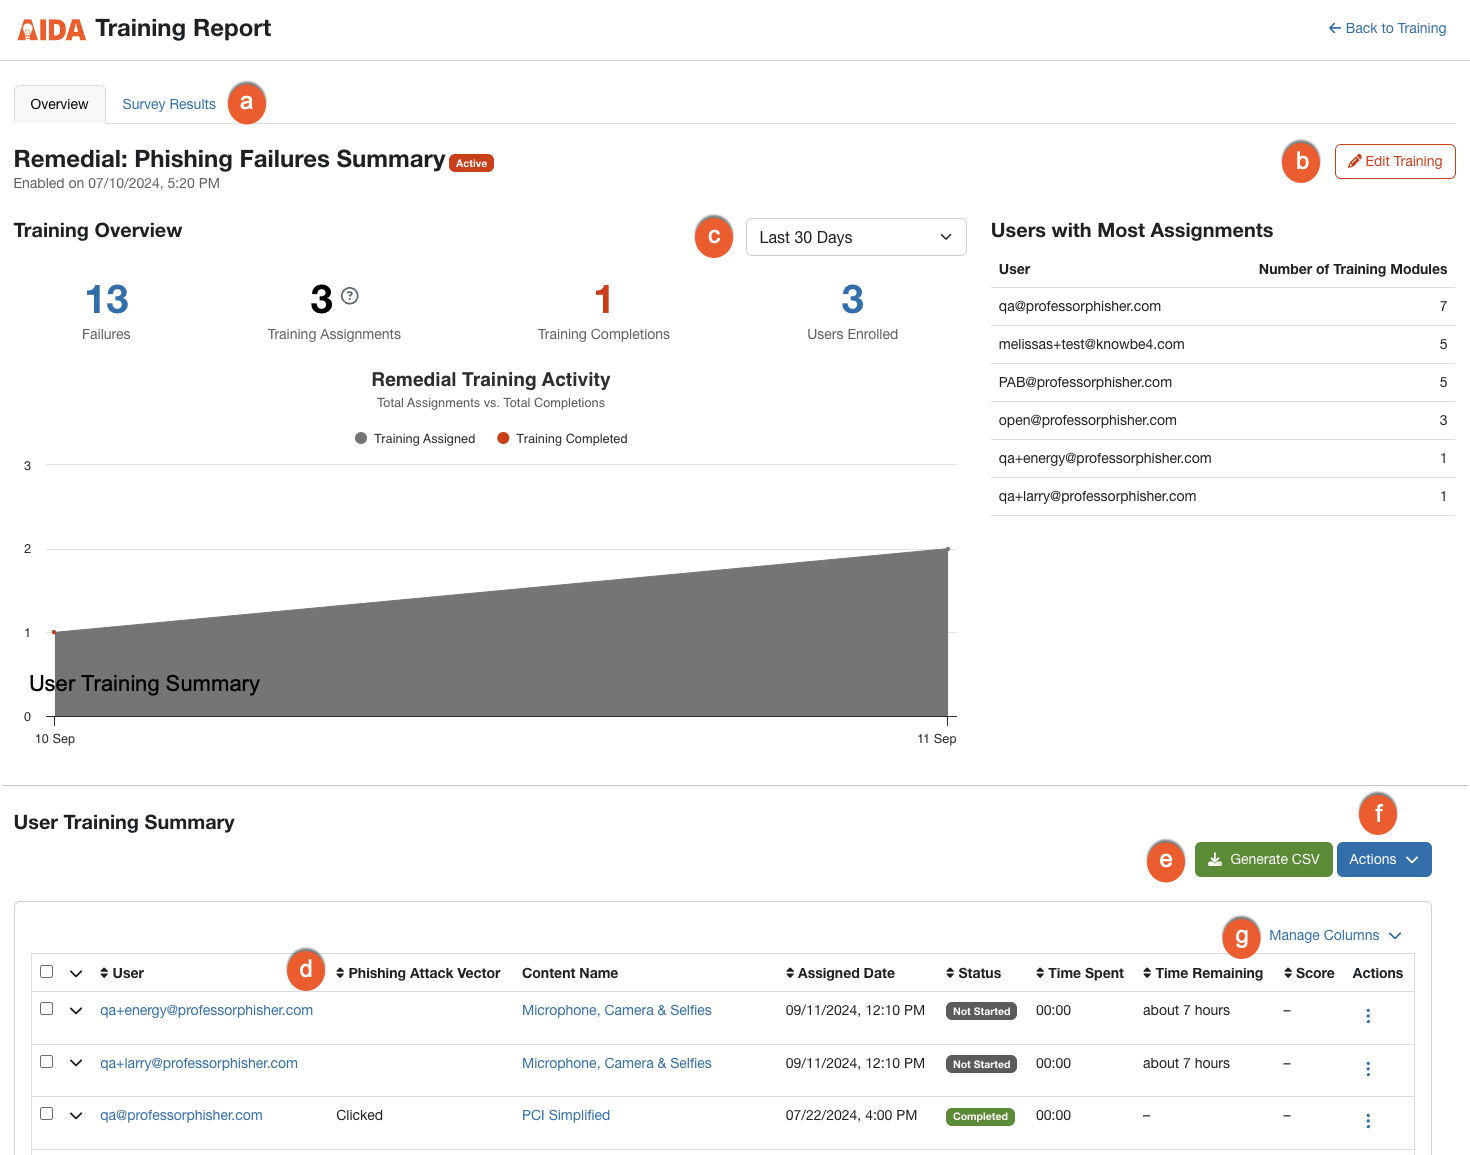Check the select-all checkbox in the table header

coord(46,971)
